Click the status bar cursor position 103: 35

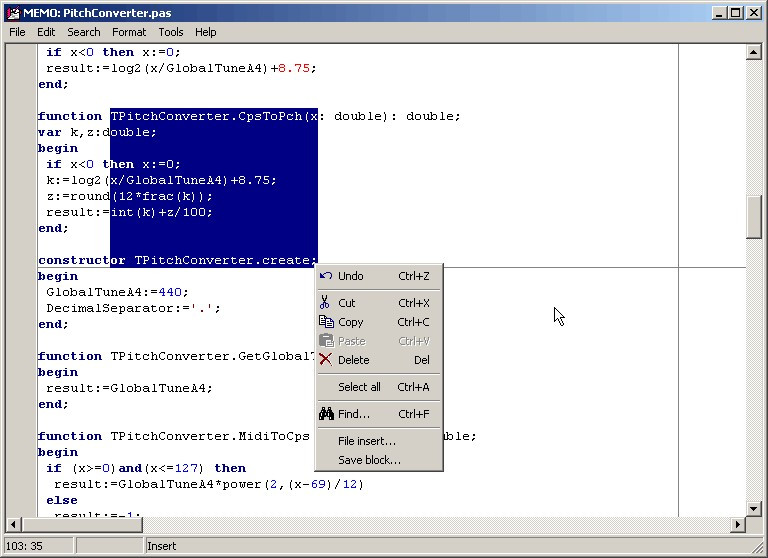(24, 546)
